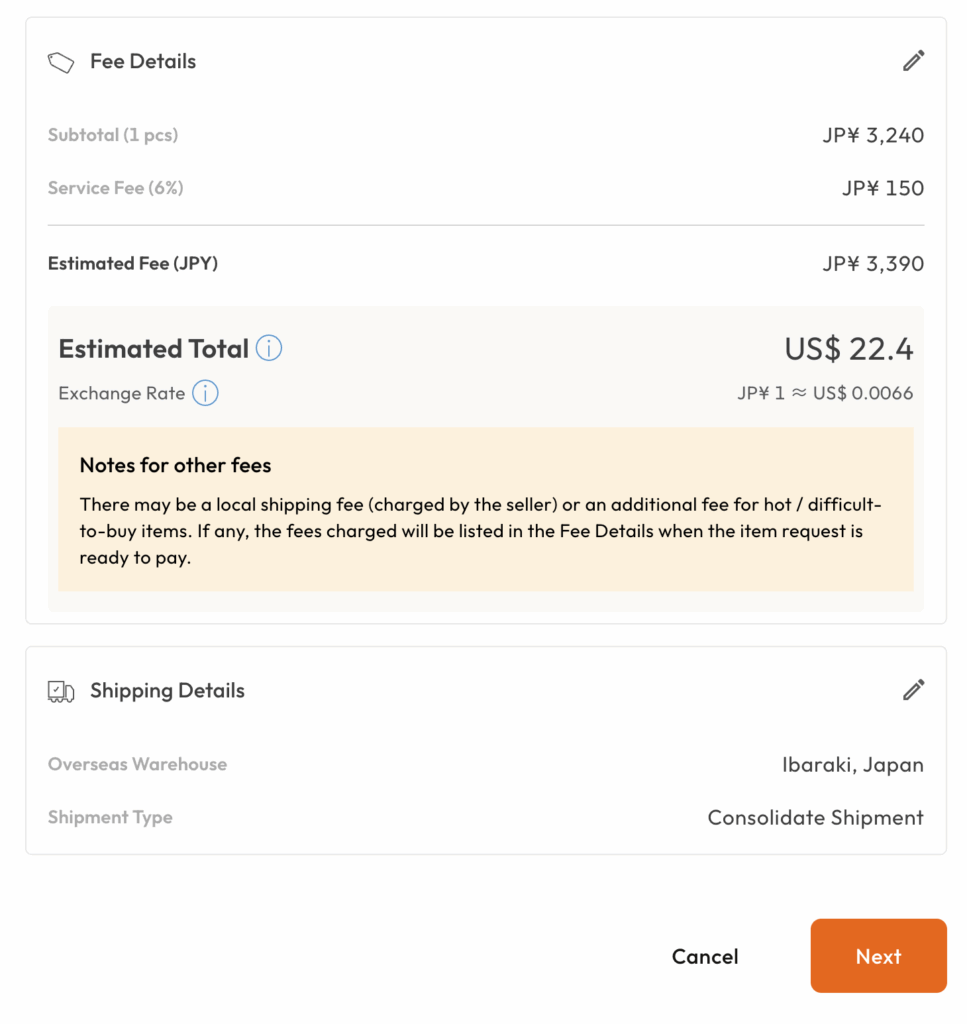Click the Consolidate Shipment value
The height and width of the screenshot is (1024, 967).
815,818
